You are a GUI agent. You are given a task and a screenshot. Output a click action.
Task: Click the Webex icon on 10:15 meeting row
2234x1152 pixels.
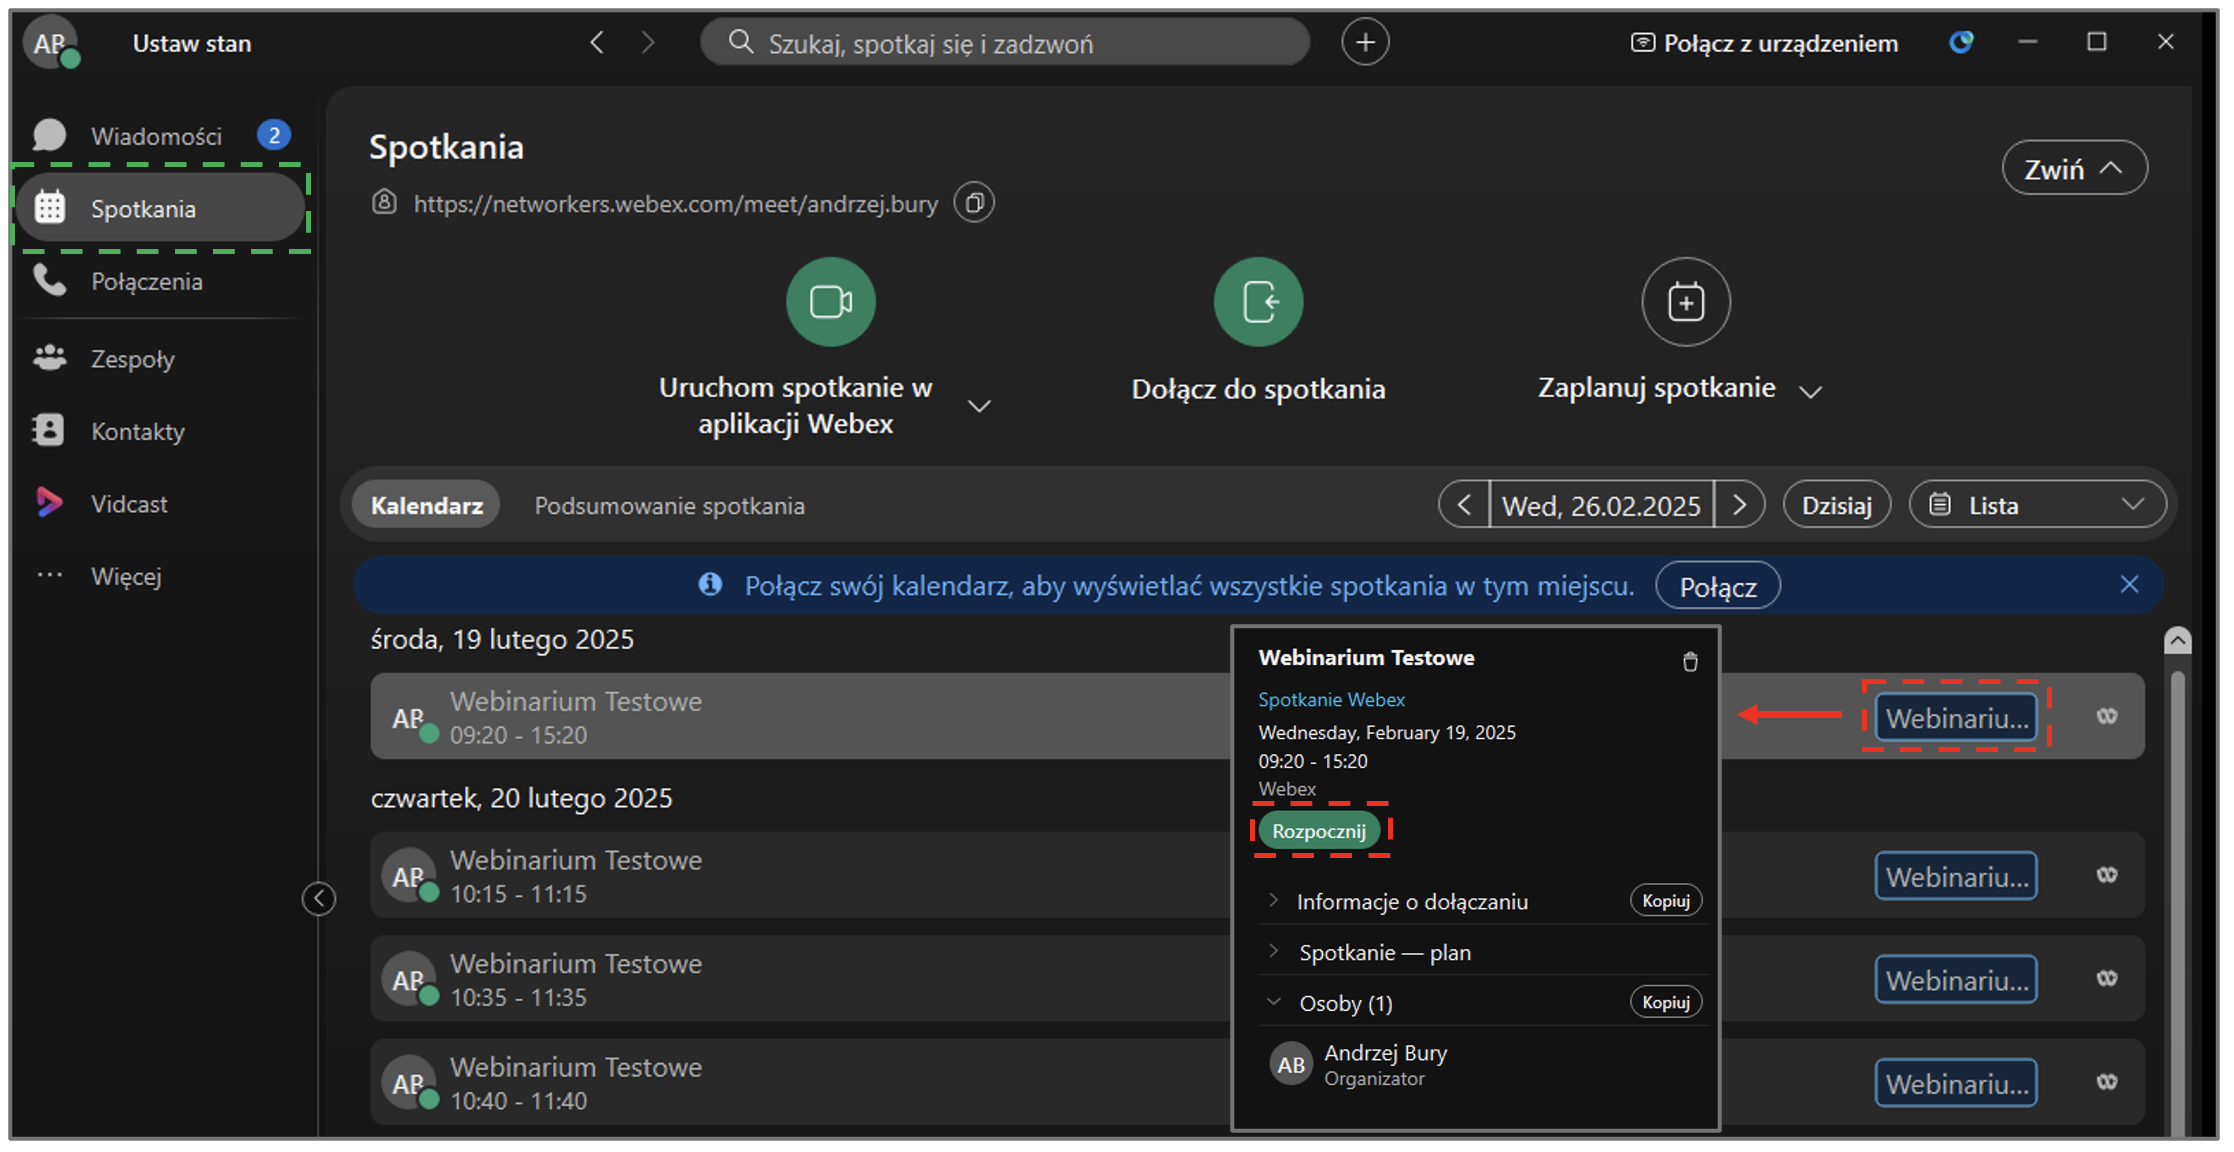pyautogui.click(x=2107, y=875)
